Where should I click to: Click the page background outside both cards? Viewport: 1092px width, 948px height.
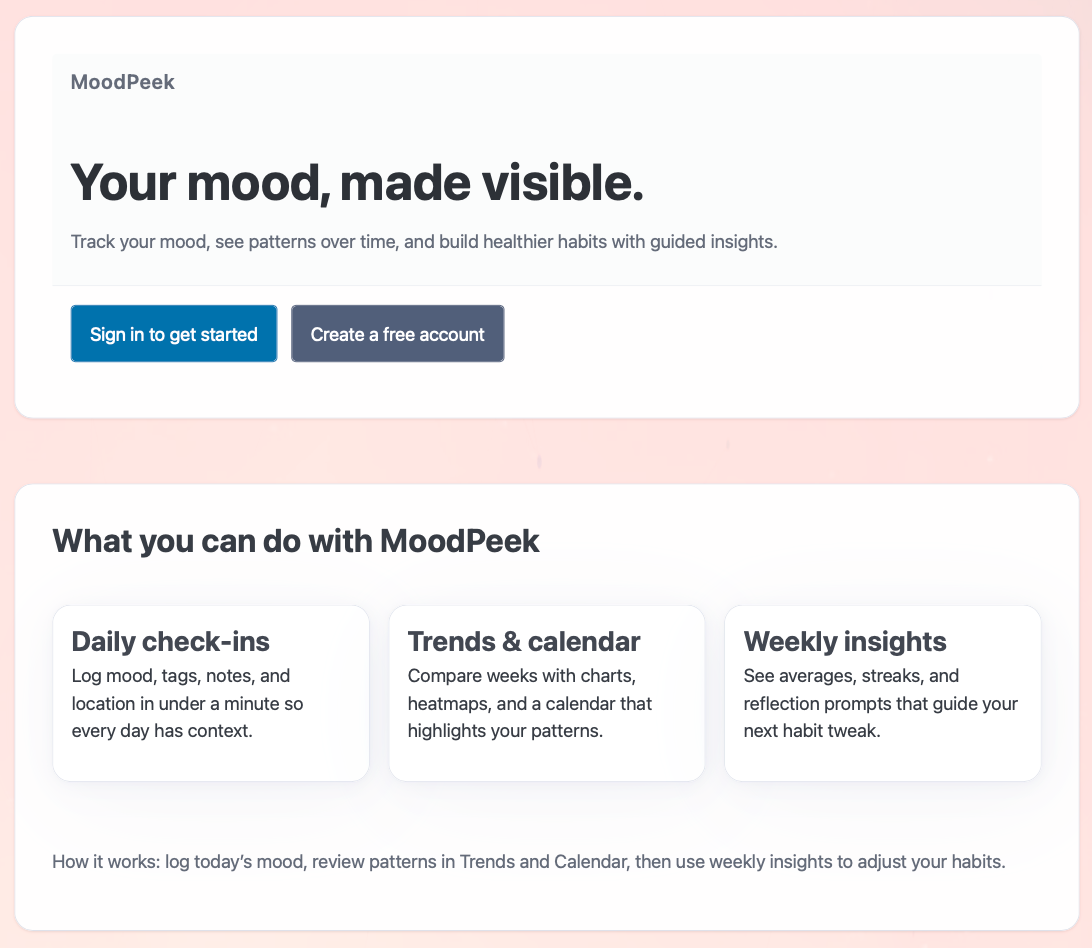(546, 452)
